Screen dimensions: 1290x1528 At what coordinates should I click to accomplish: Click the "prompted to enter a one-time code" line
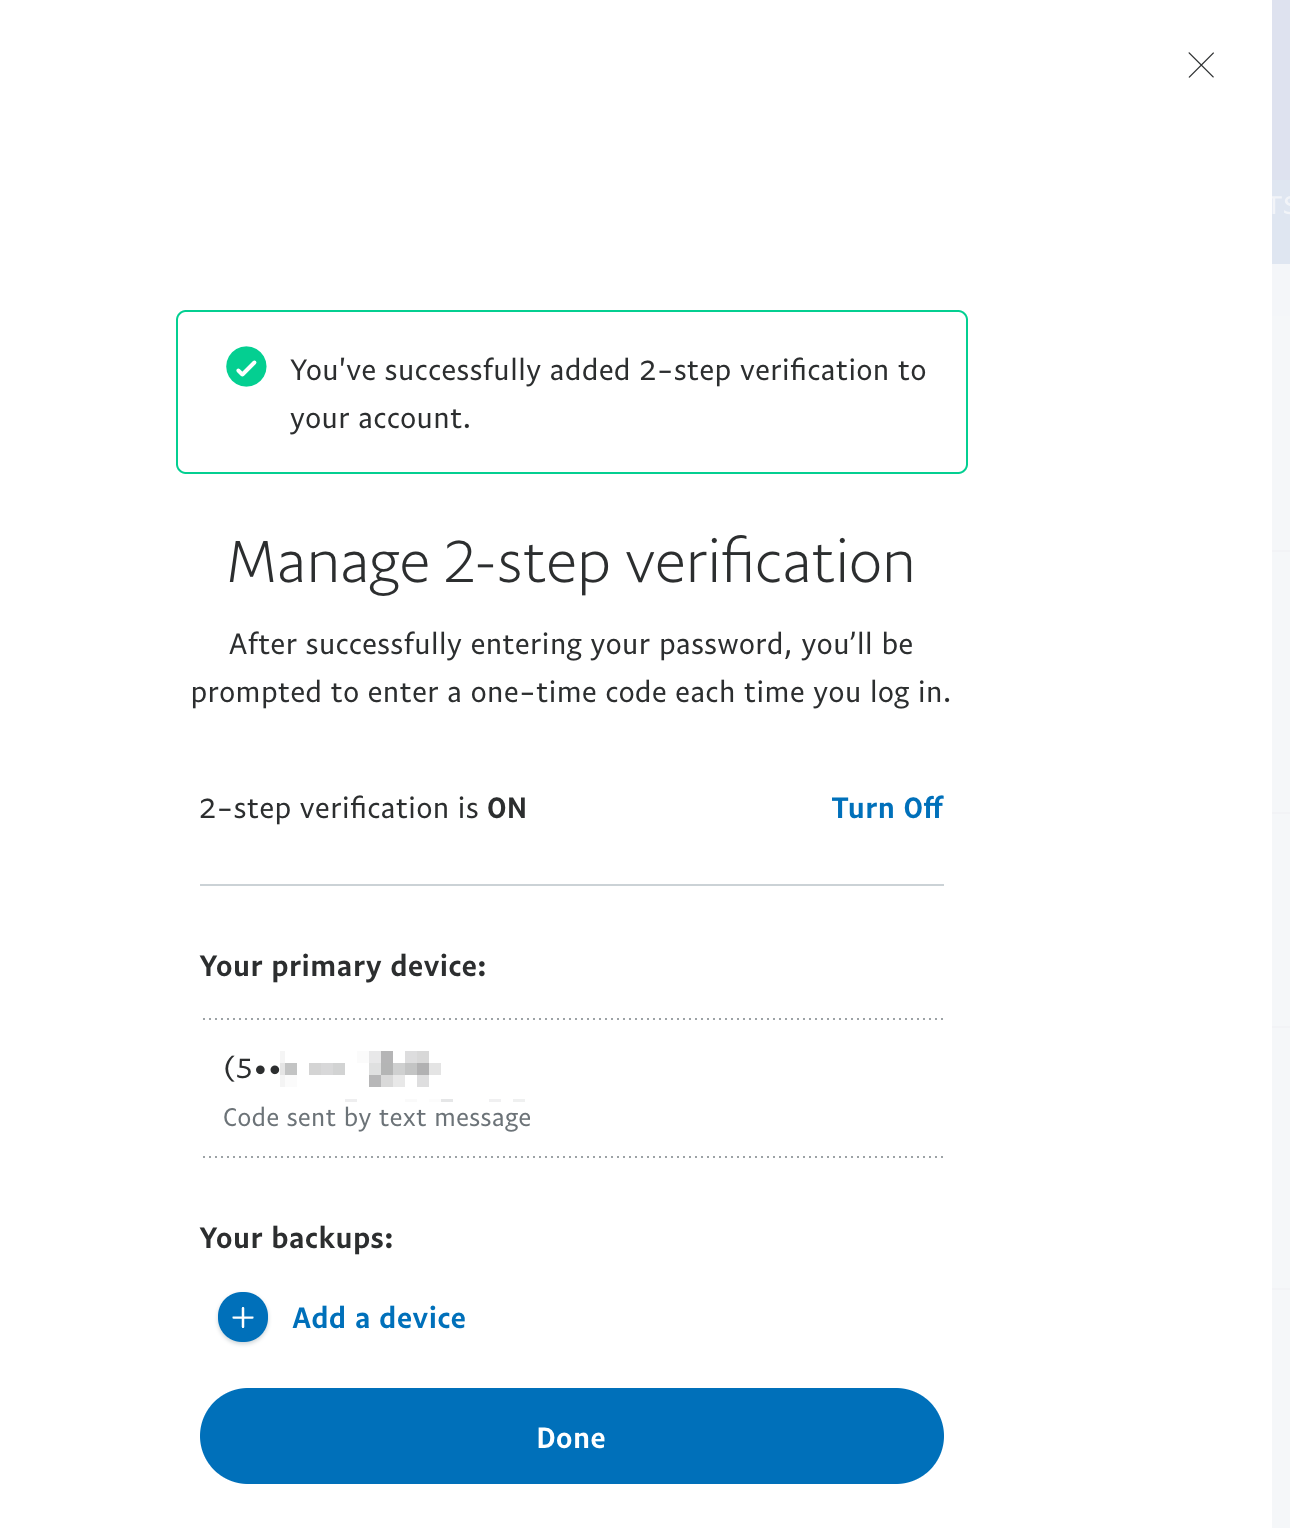(571, 692)
